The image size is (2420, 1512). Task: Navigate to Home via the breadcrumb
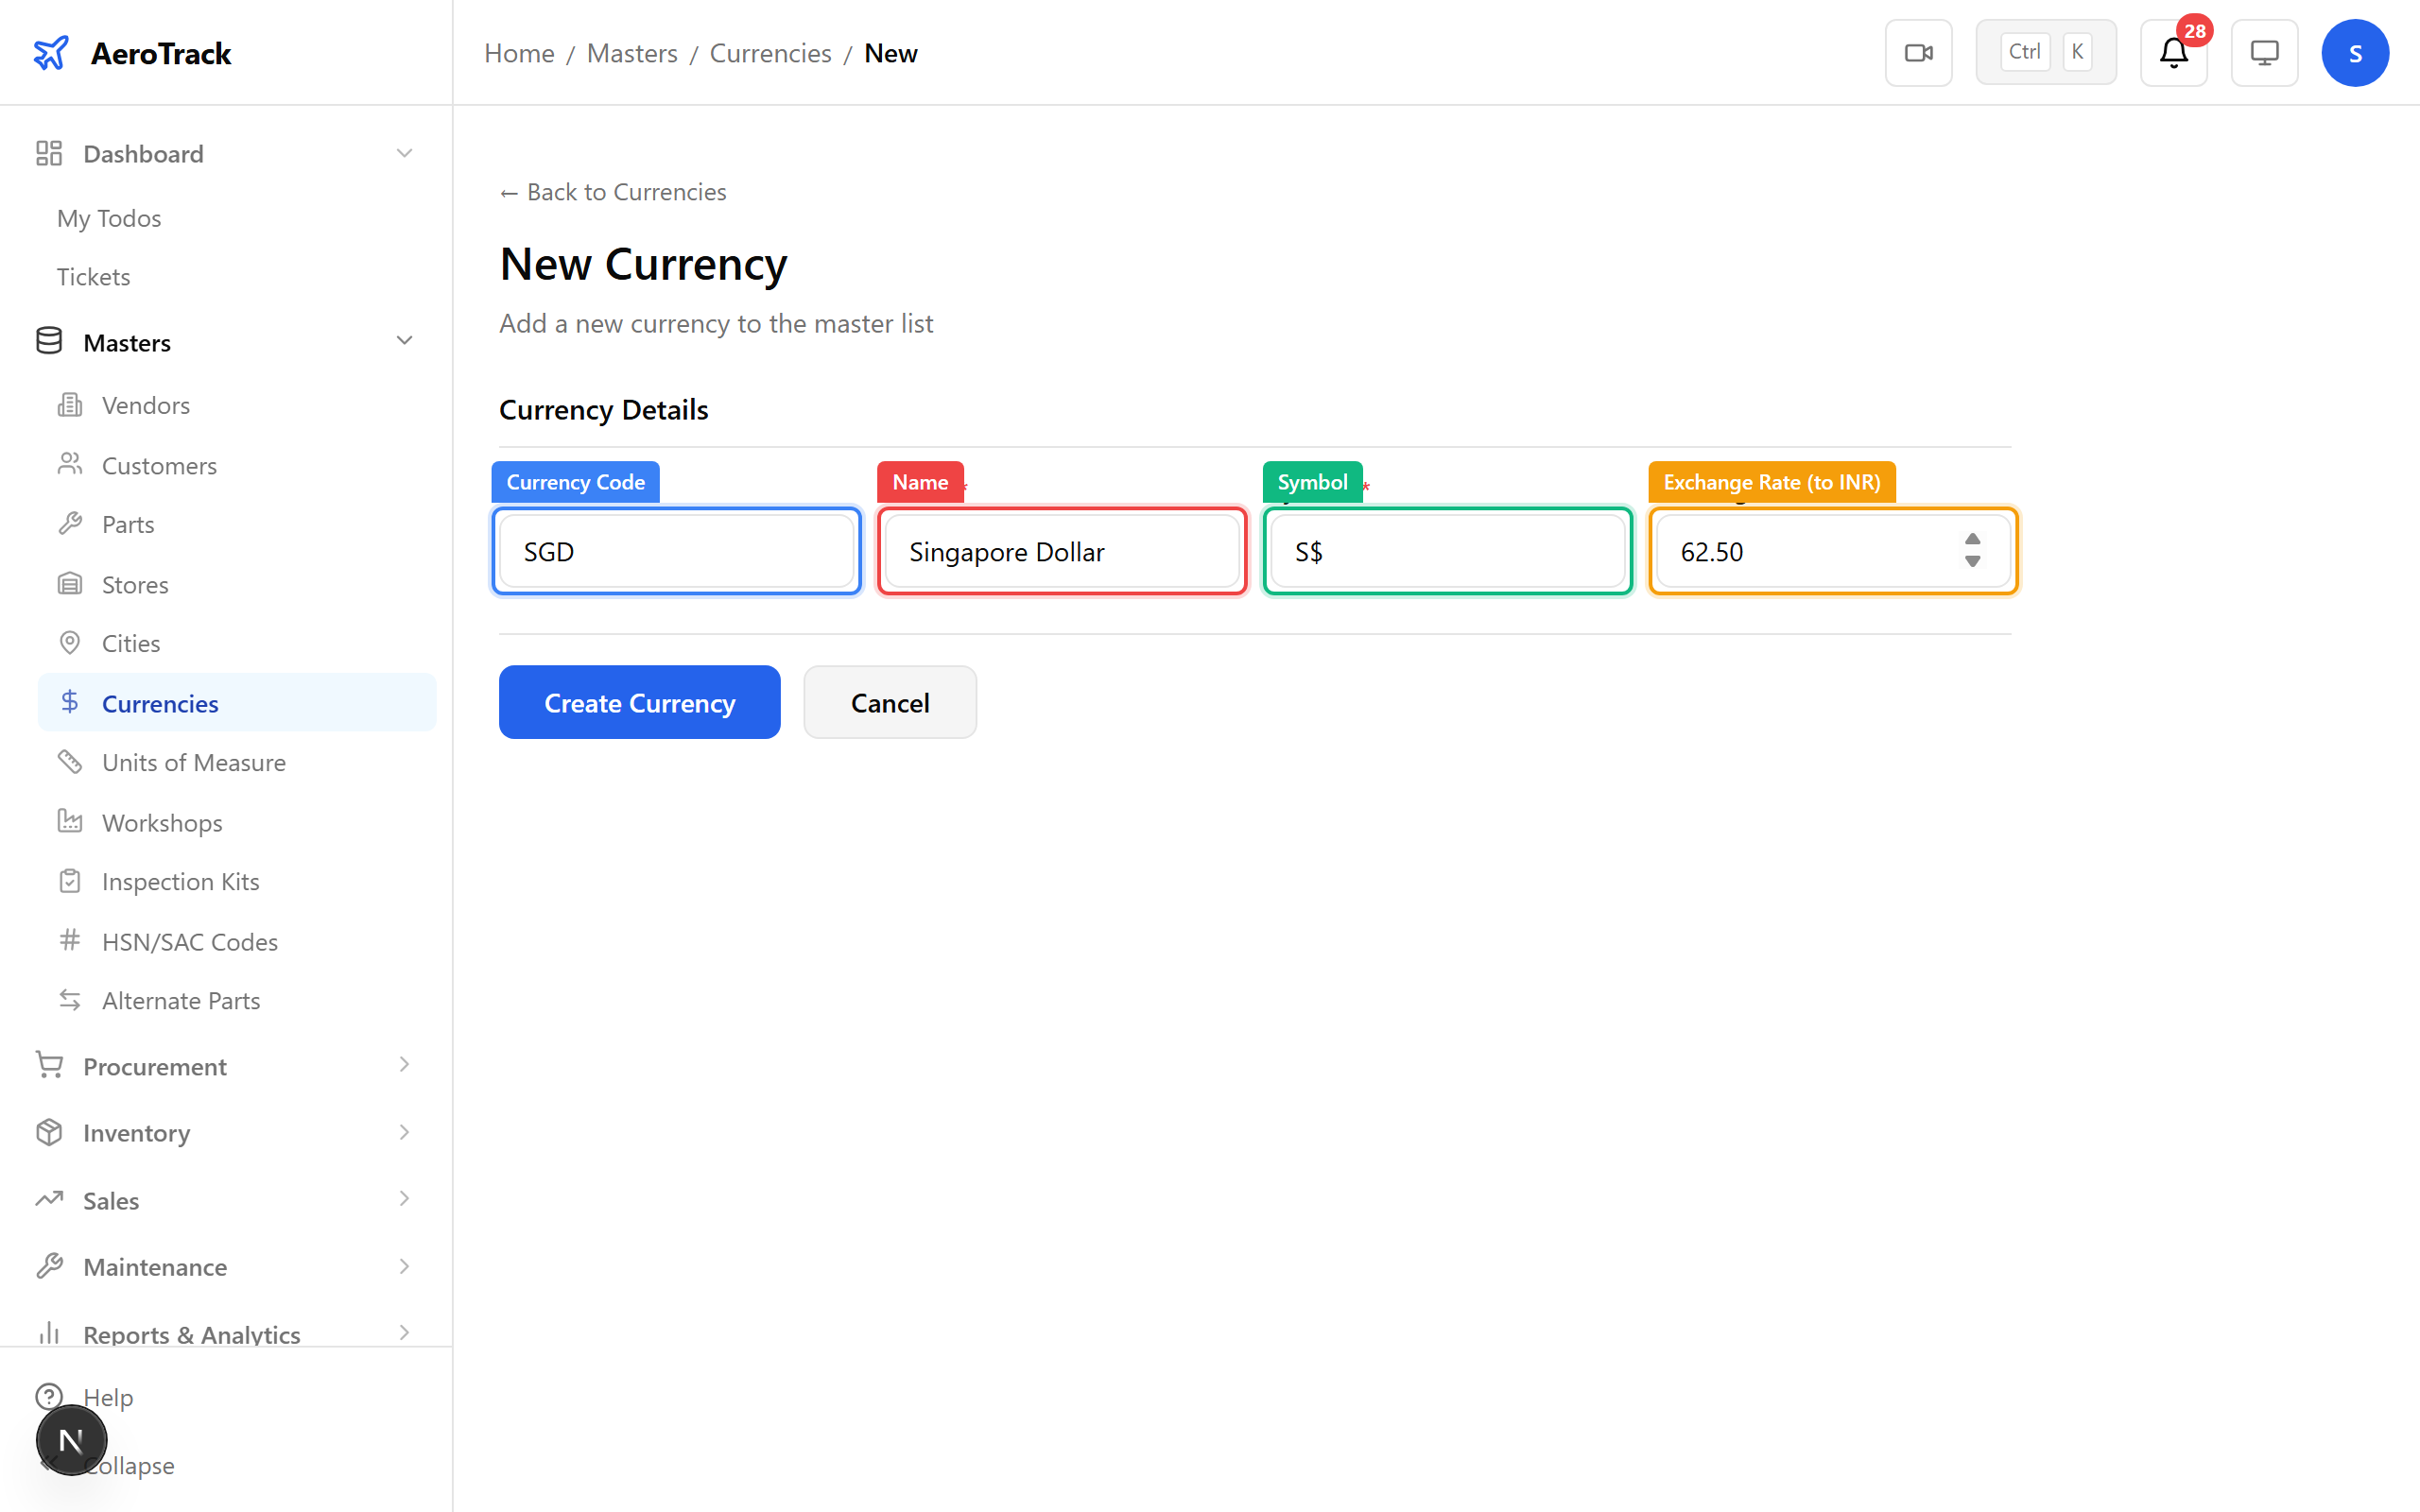(519, 53)
